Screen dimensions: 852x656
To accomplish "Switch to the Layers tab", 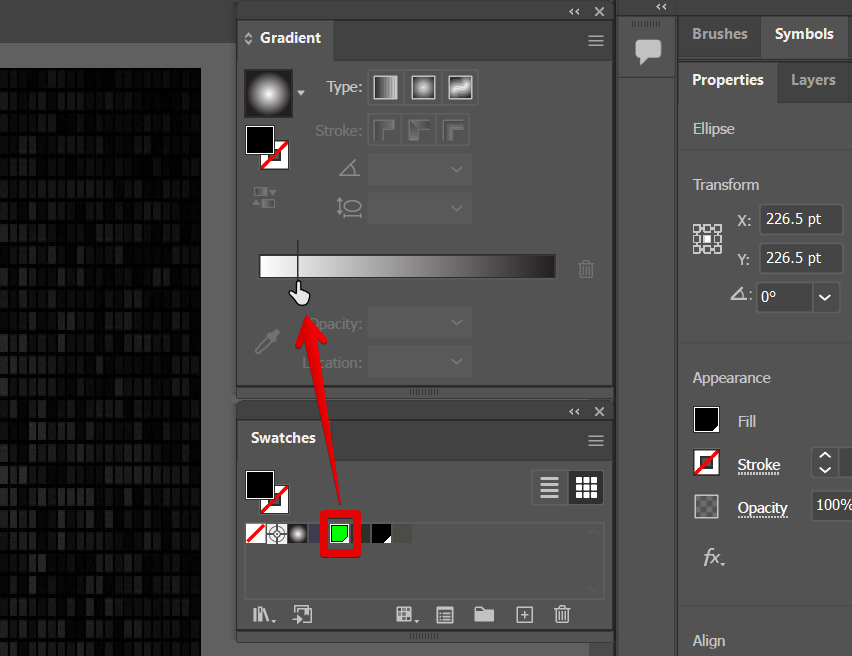I will (x=813, y=80).
